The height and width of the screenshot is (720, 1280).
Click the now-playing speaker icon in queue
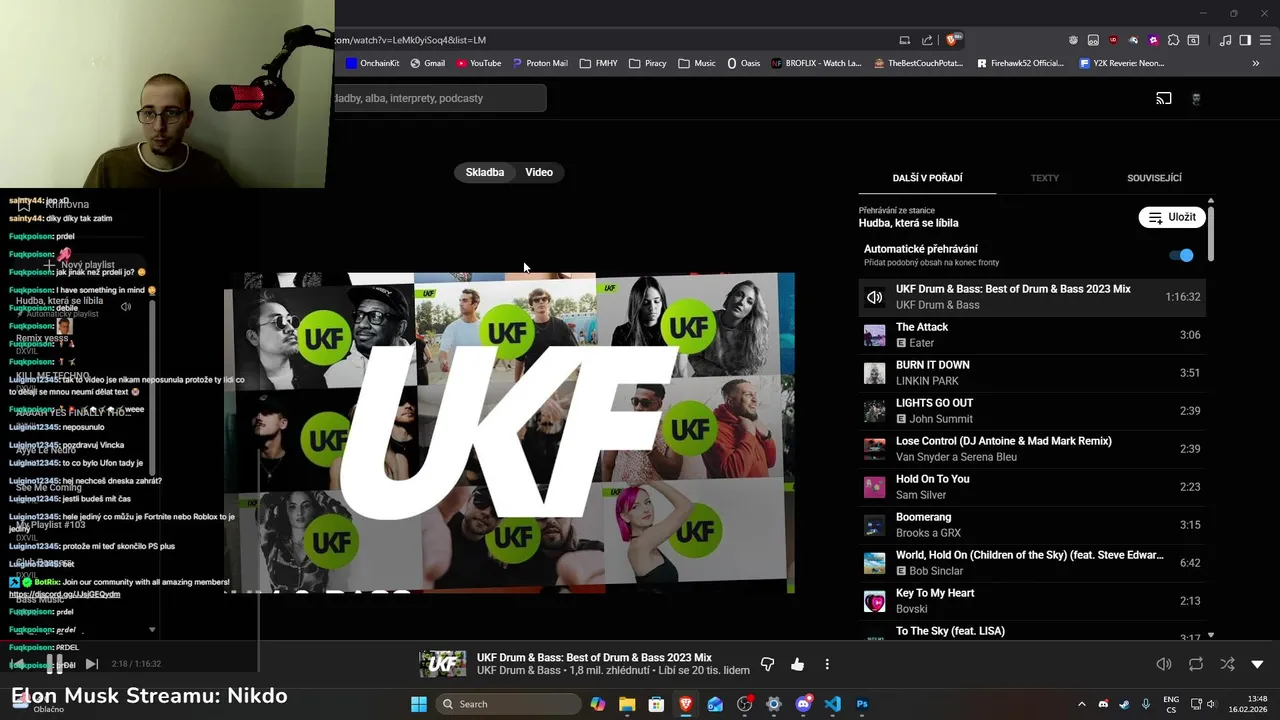click(x=875, y=297)
